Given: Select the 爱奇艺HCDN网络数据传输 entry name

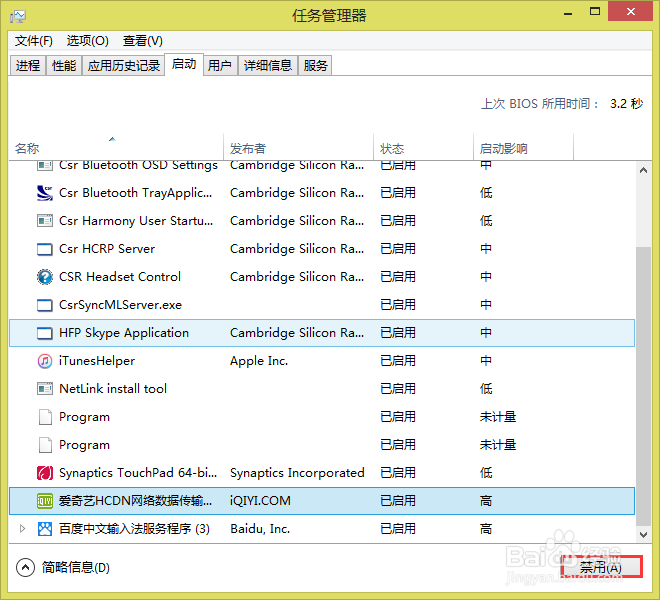Looking at the screenshot, I should pyautogui.click(x=135, y=501).
